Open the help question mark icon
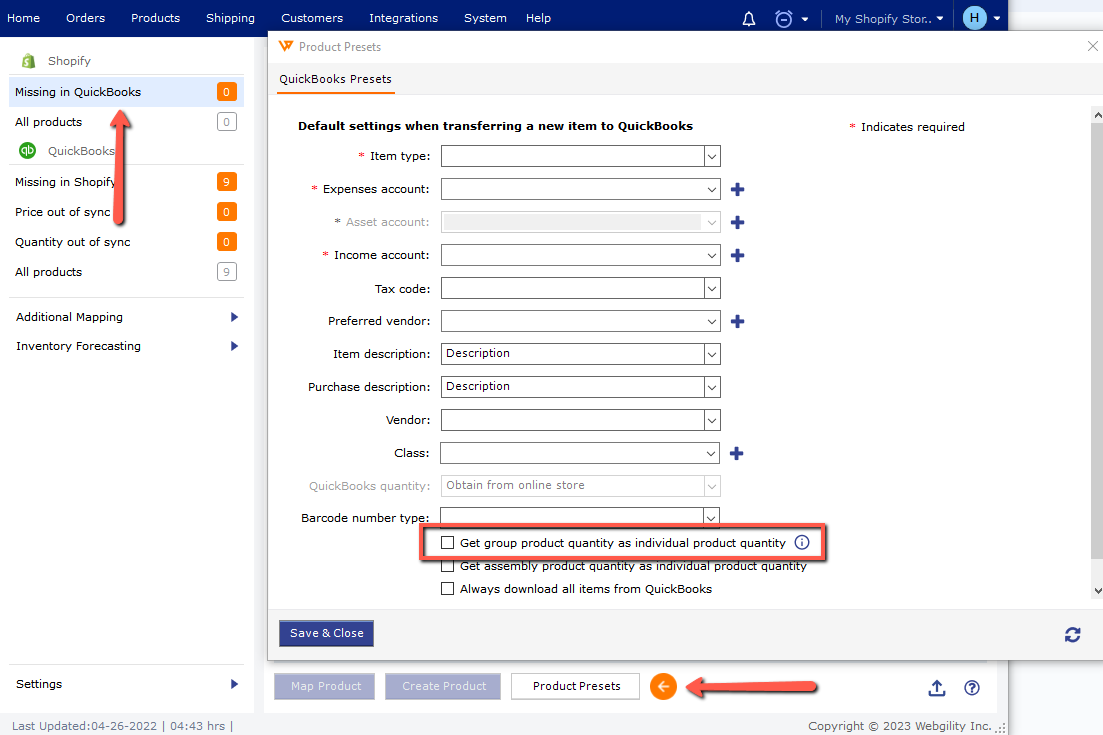This screenshot has width=1103, height=735. pyautogui.click(x=971, y=688)
